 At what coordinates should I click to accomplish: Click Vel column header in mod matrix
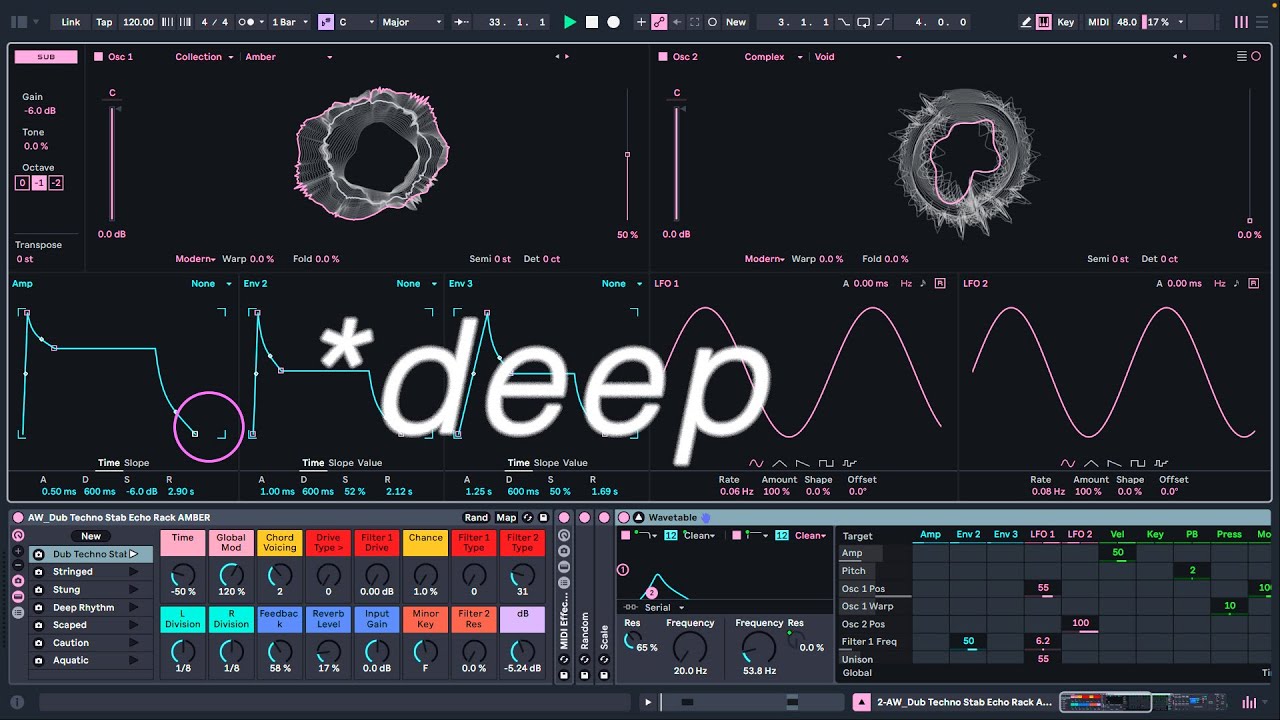coord(1117,535)
